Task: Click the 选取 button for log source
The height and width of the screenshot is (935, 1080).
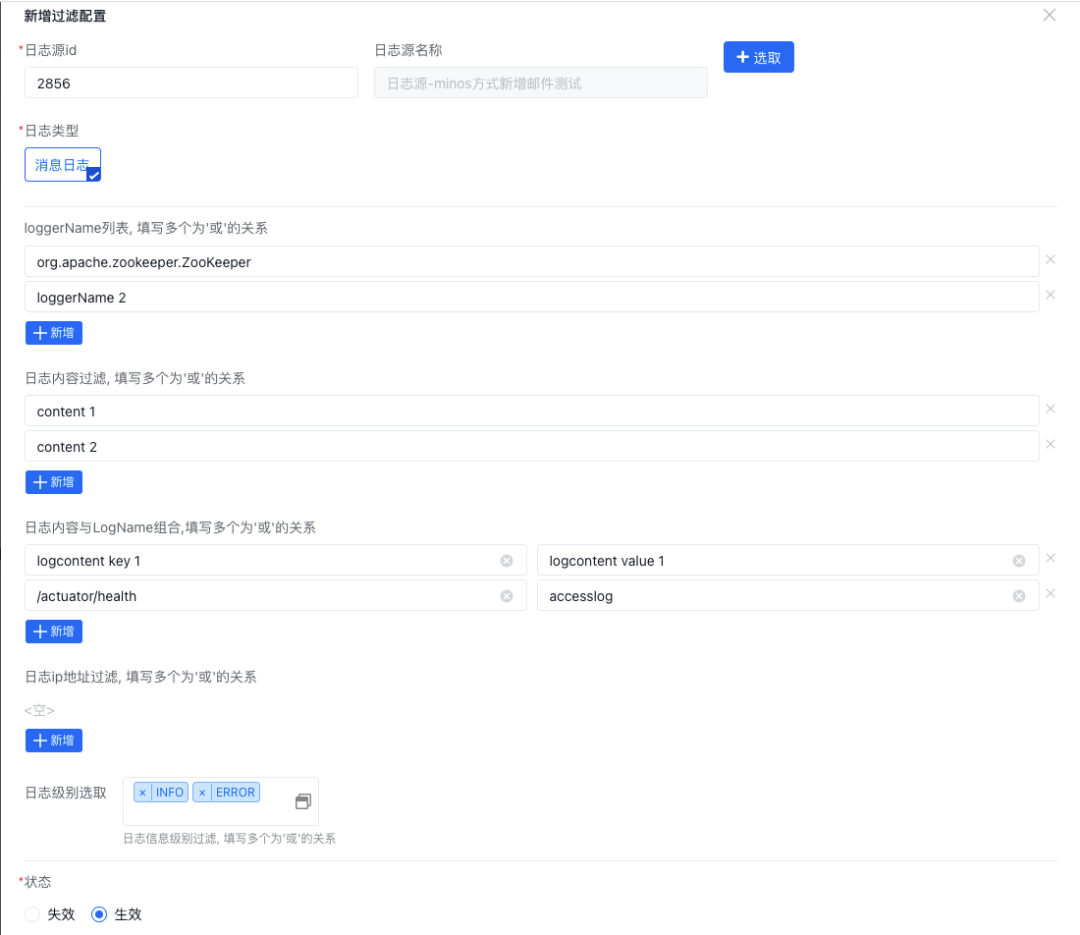Action: tap(758, 57)
